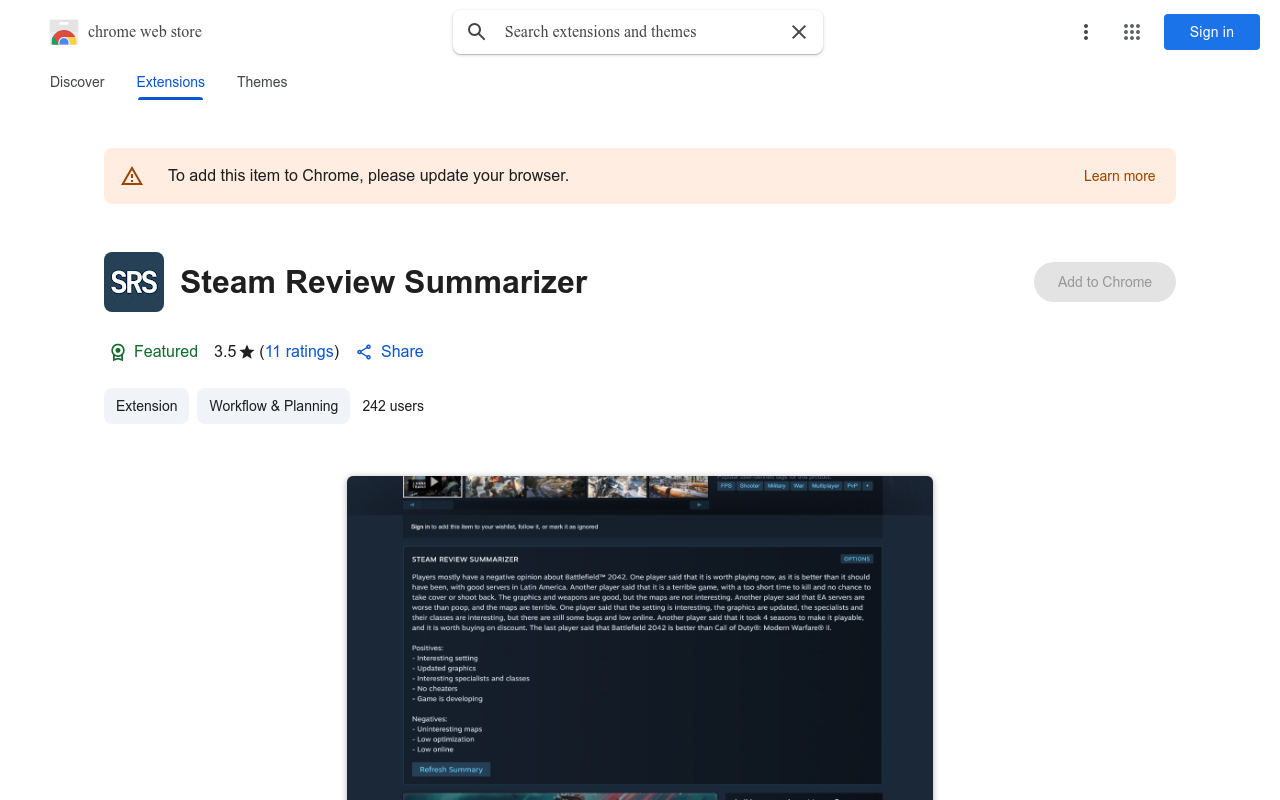The image size is (1280, 800).
Task: Click the 'chrome web store' header text
Action: pos(145,32)
